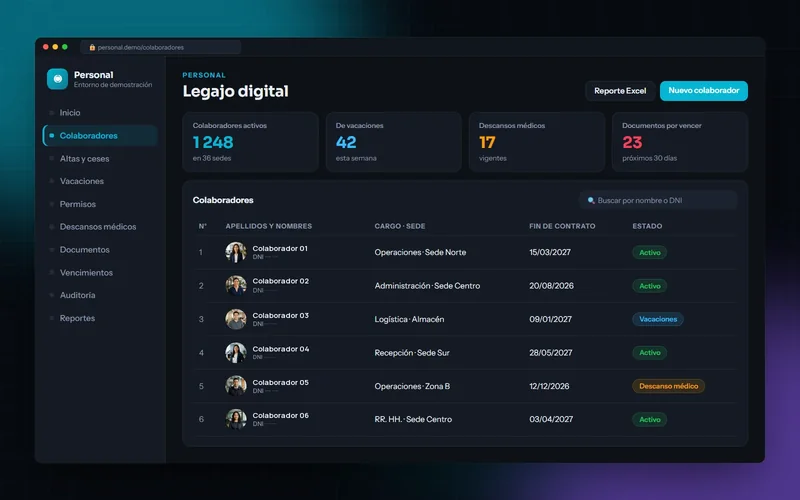Open Permisos in the sidebar
The width and height of the screenshot is (800, 500).
coord(101,204)
